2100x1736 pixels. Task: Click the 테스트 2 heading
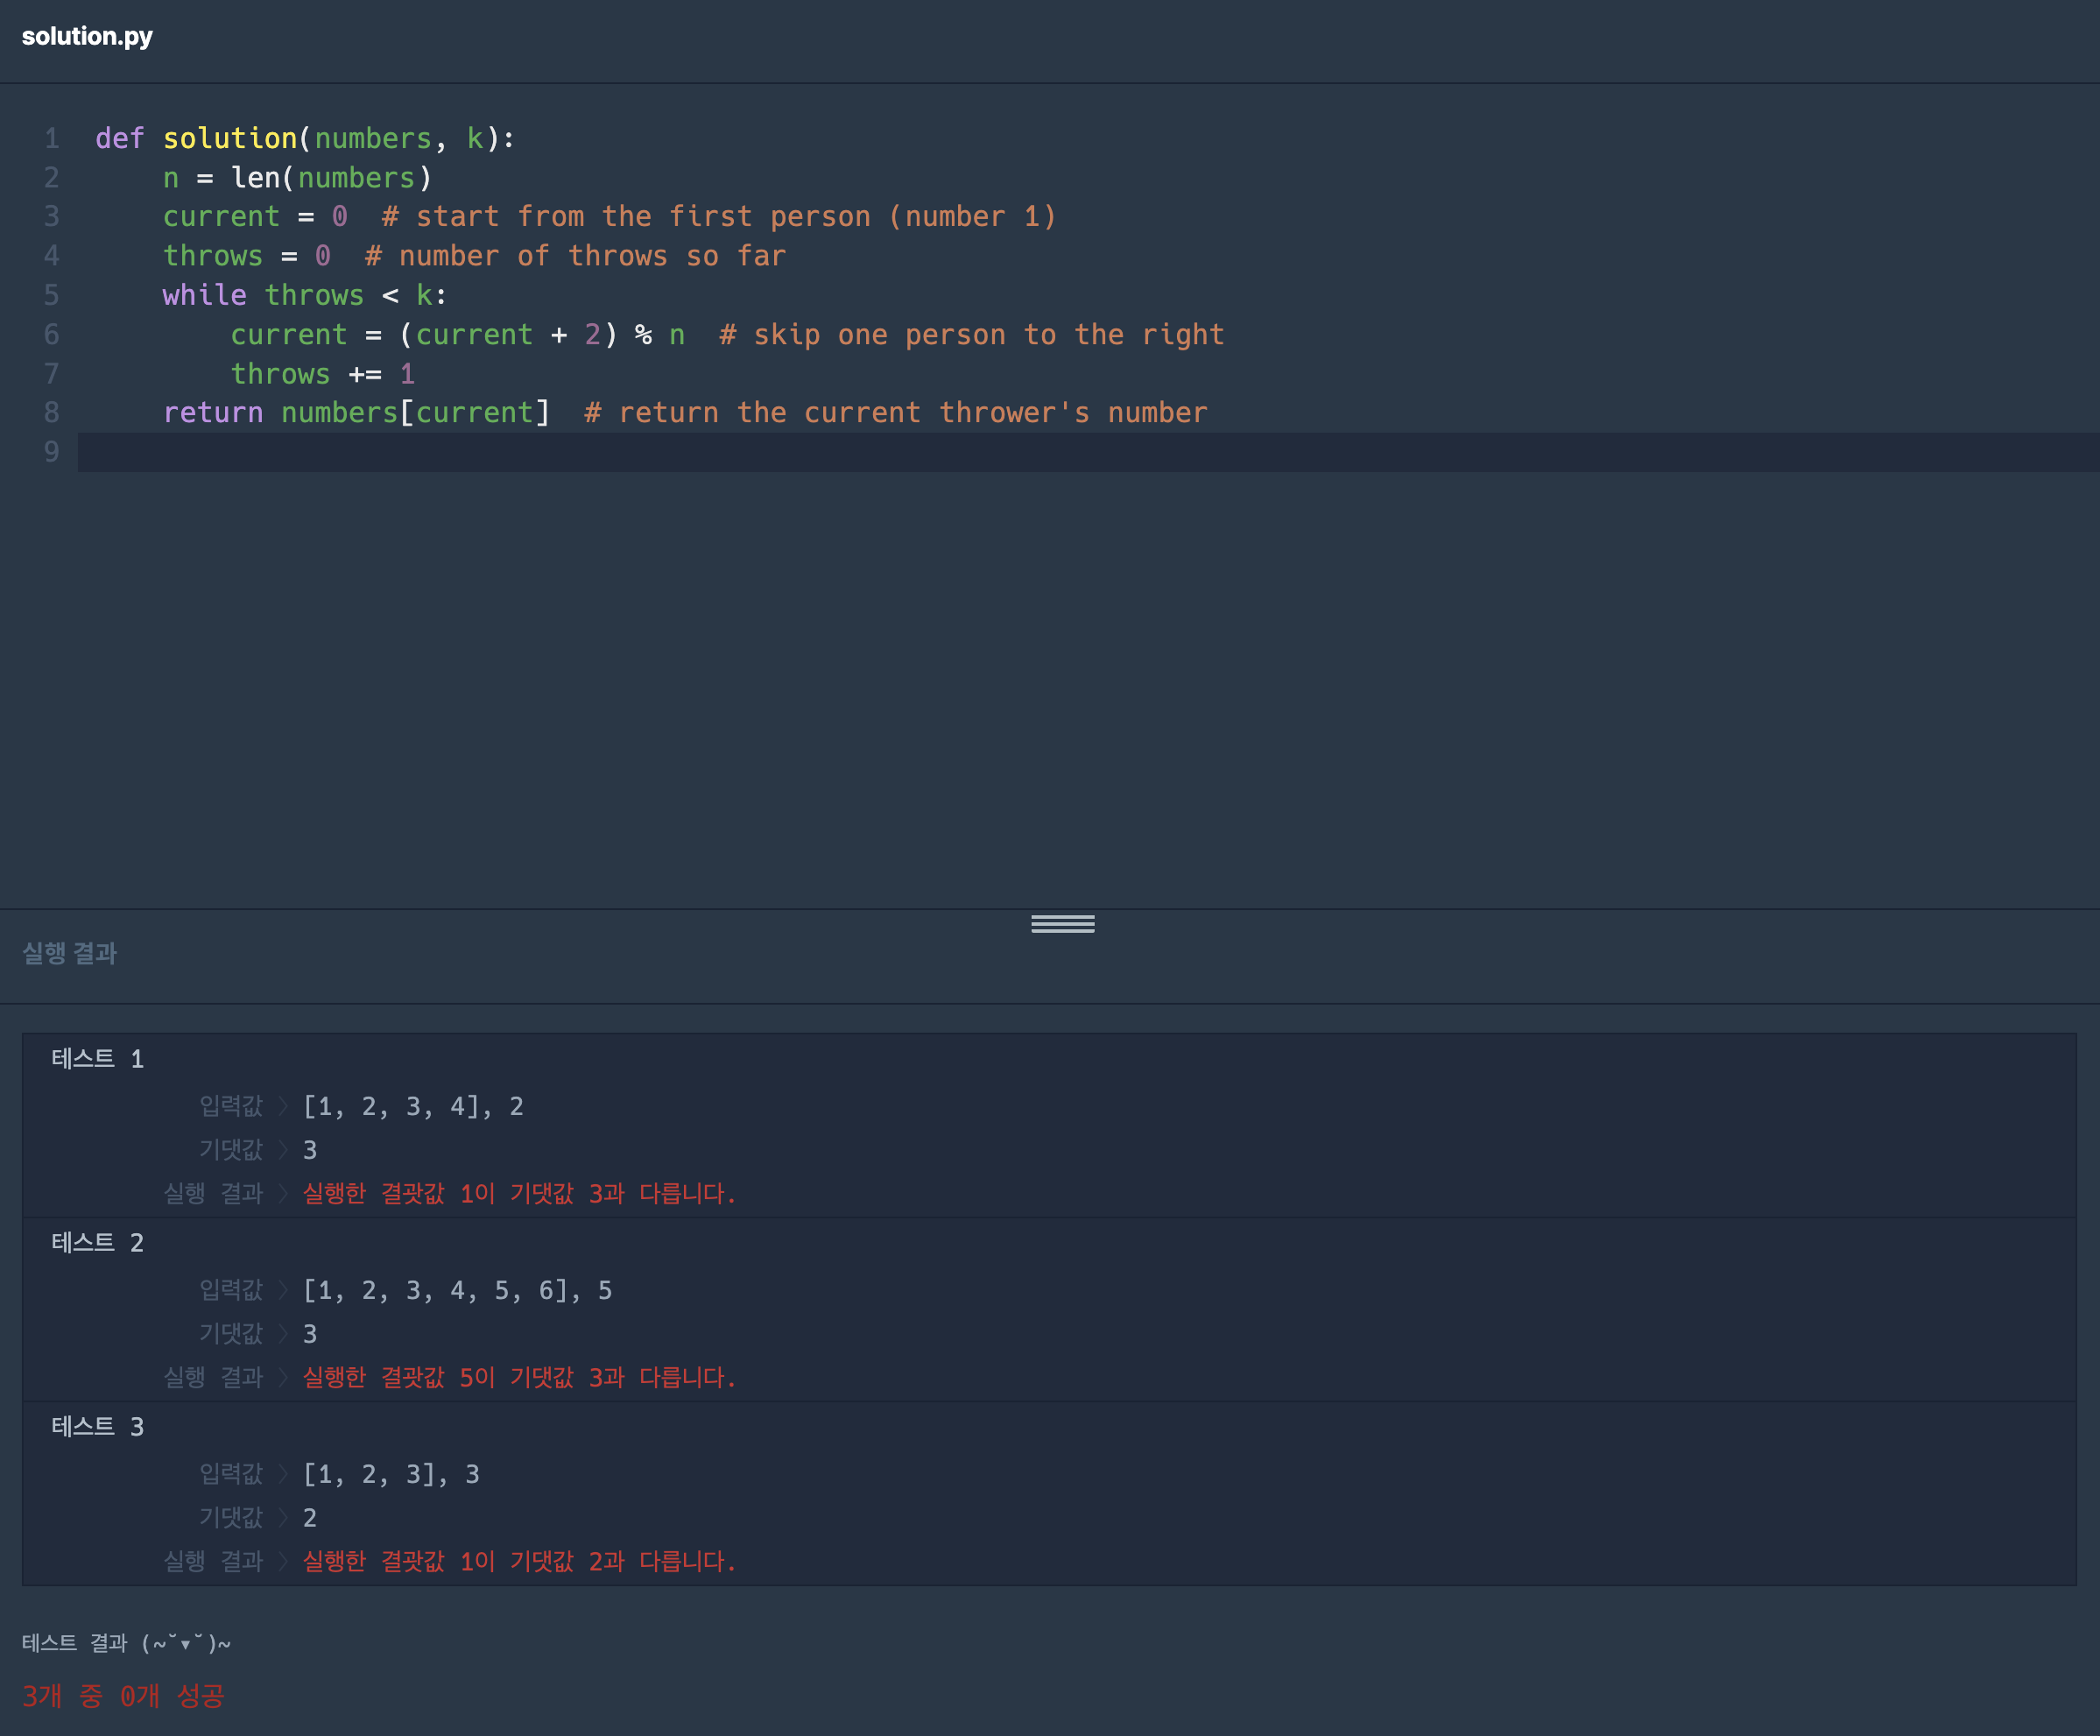97,1242
